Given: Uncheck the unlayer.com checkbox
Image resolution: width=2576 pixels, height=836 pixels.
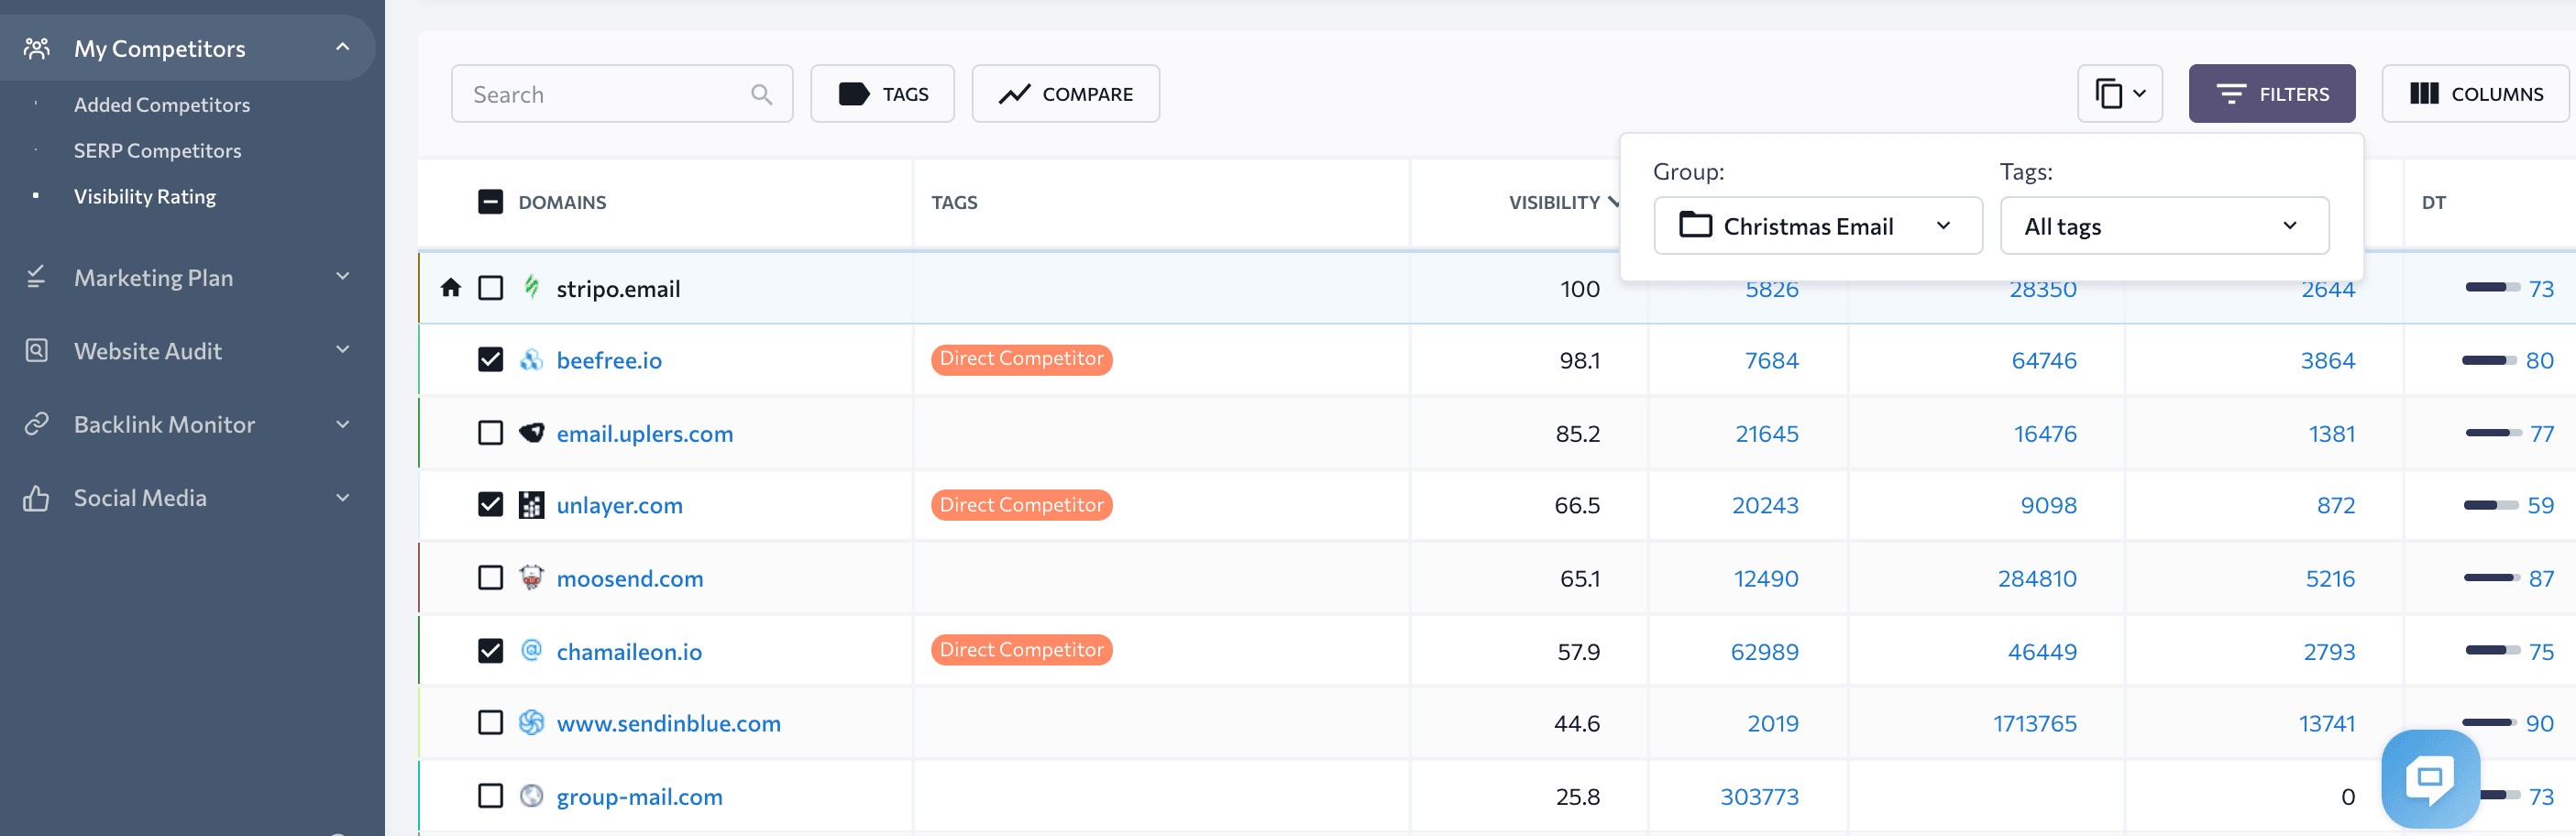Looking at the screenshot, I should 490,505.
